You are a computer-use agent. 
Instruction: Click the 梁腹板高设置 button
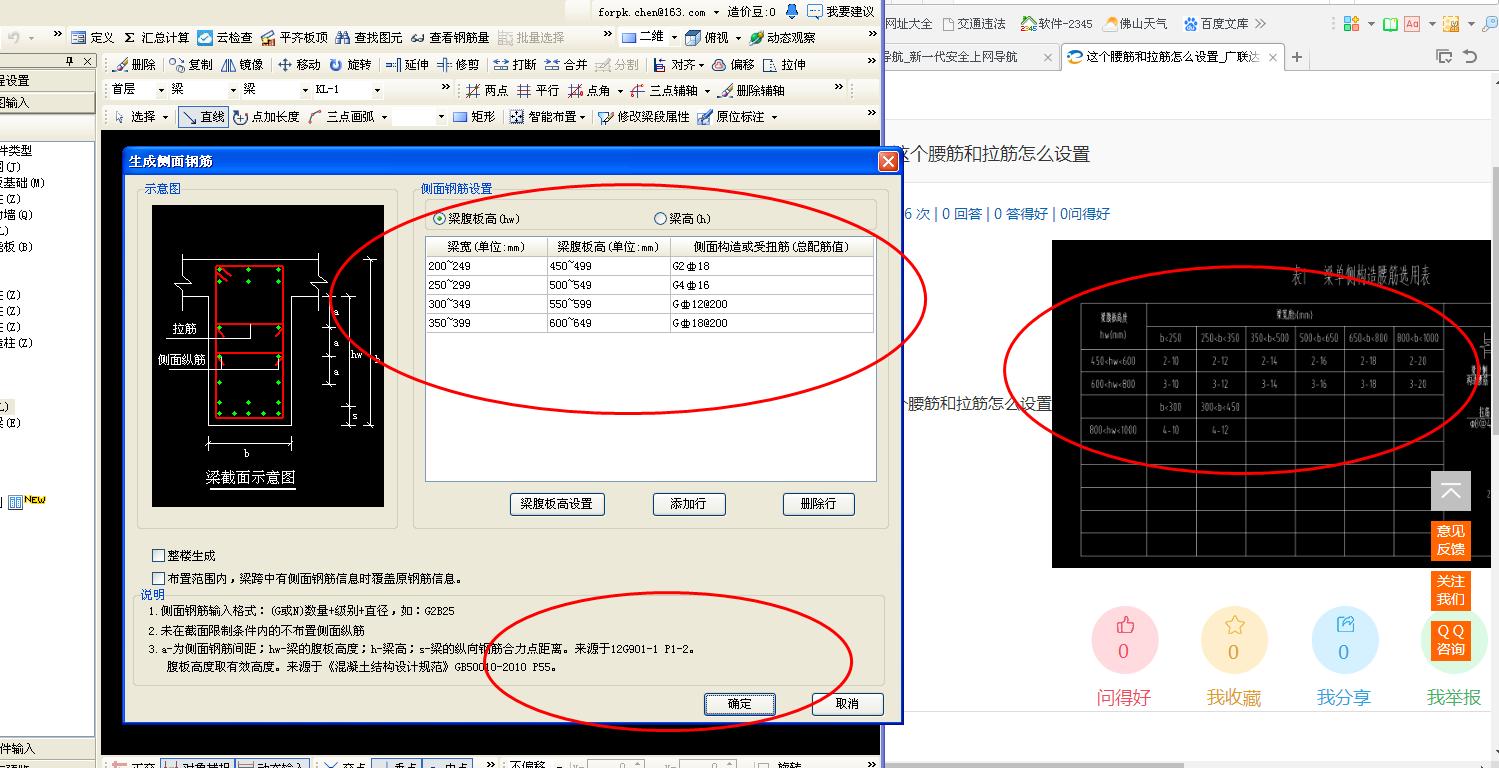pos(557,504)
